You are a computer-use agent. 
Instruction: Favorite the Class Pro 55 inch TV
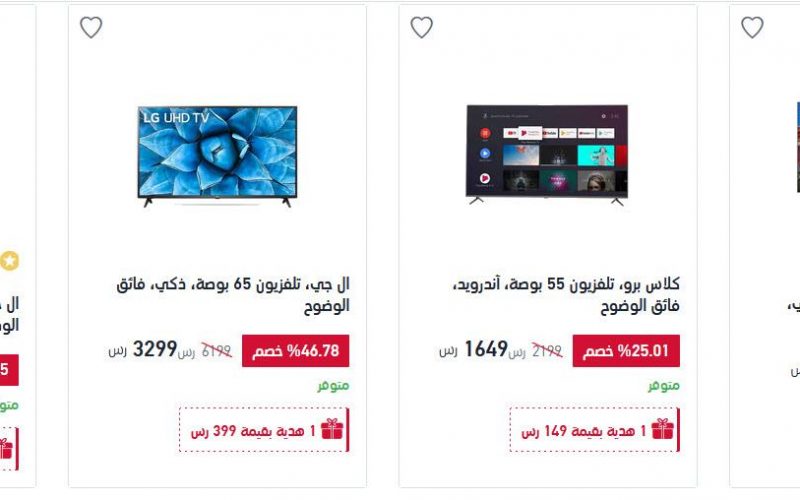pyautogui.click(x=421, y=27)
